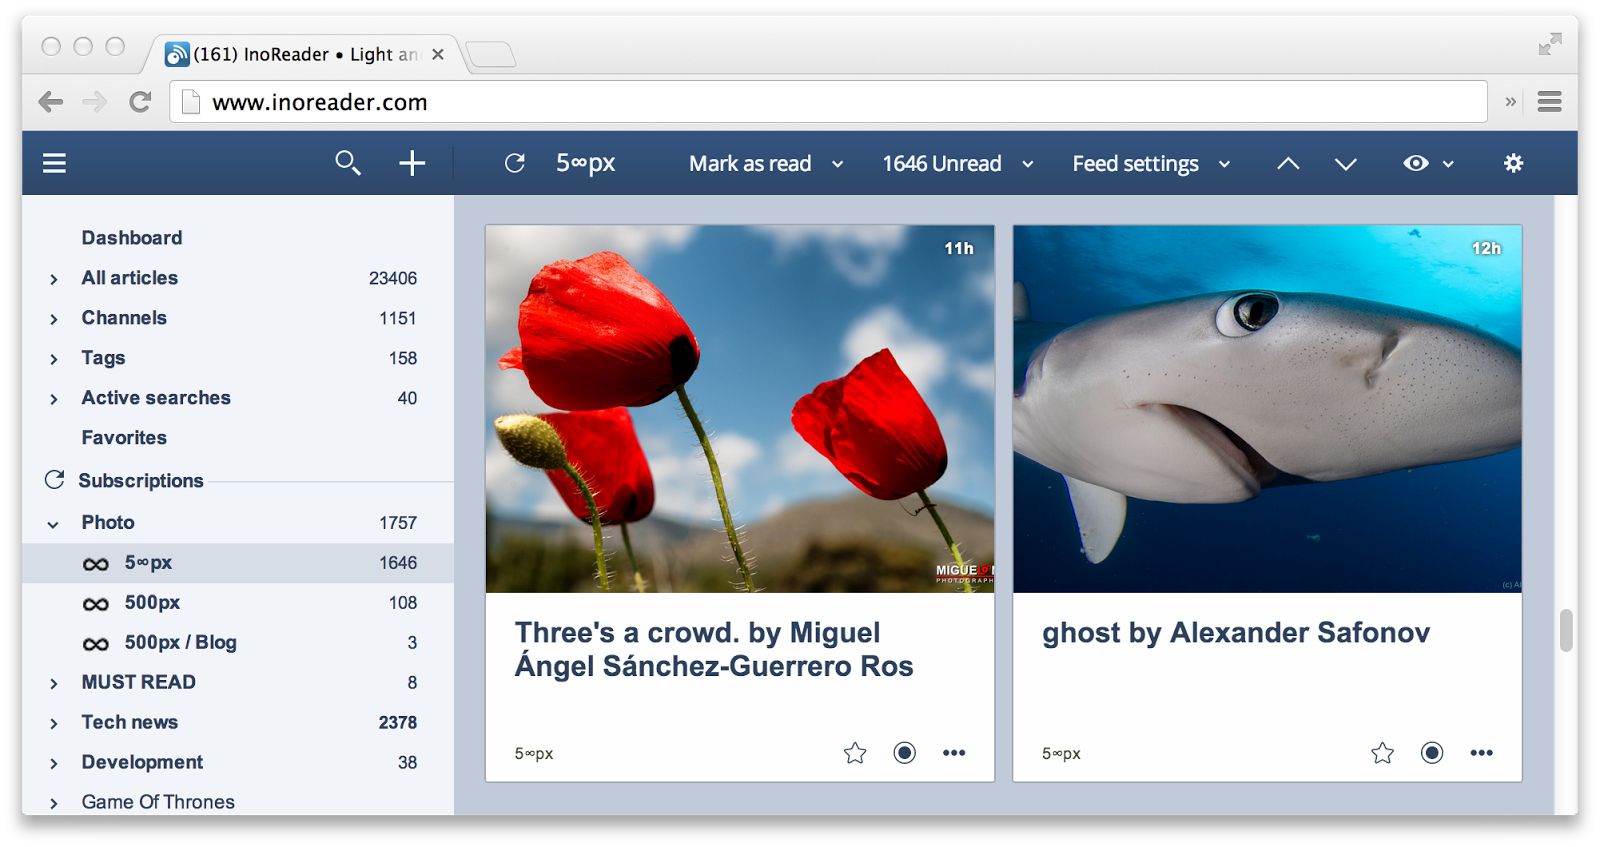The image size is (1600, 847).
Task: Open the Tech news folder label
Action: tap(130, 722)
